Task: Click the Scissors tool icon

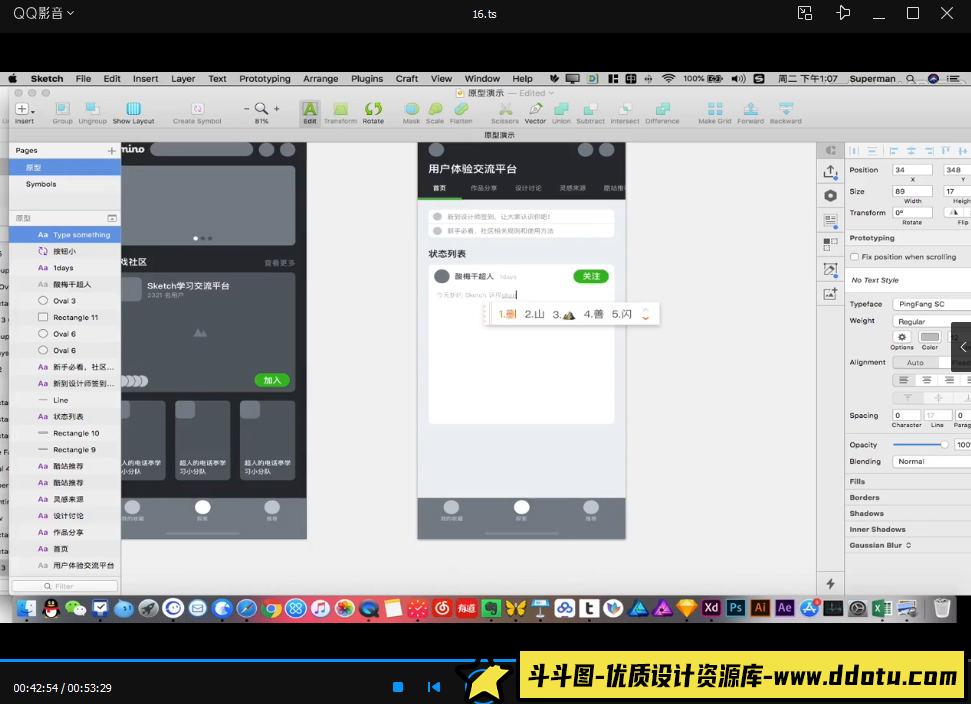Action: click(x=505, y=113)
